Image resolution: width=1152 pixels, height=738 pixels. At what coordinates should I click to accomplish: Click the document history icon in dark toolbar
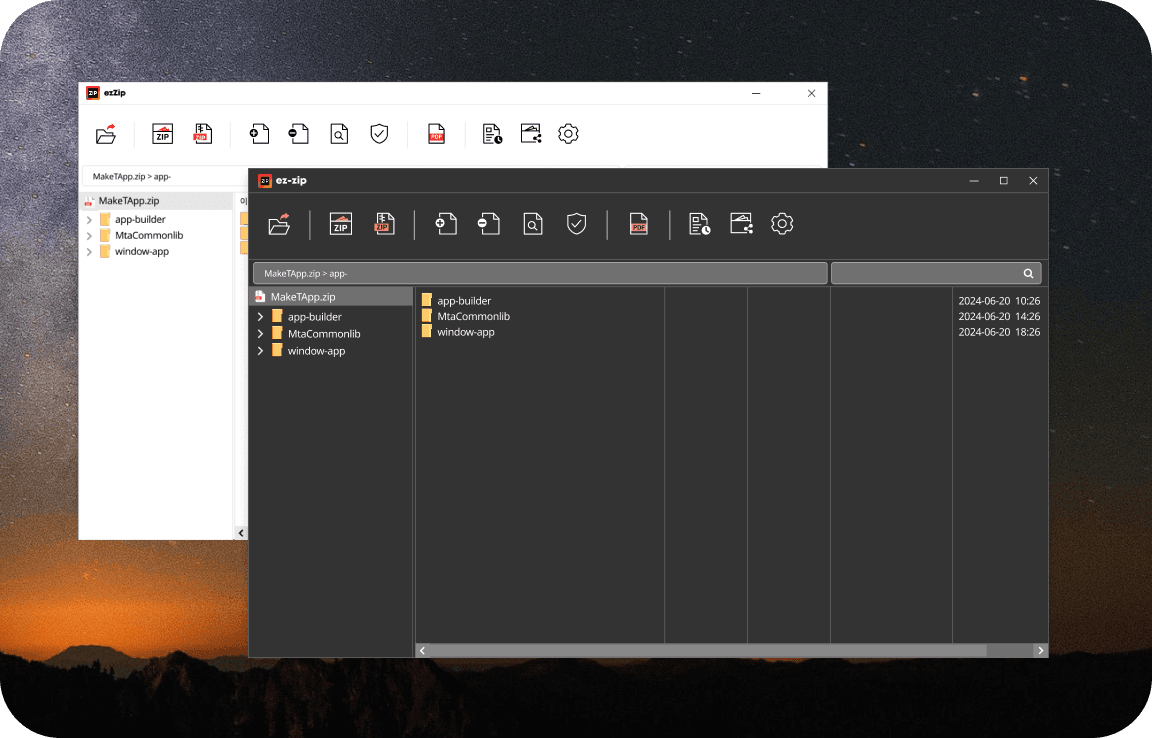699,223
